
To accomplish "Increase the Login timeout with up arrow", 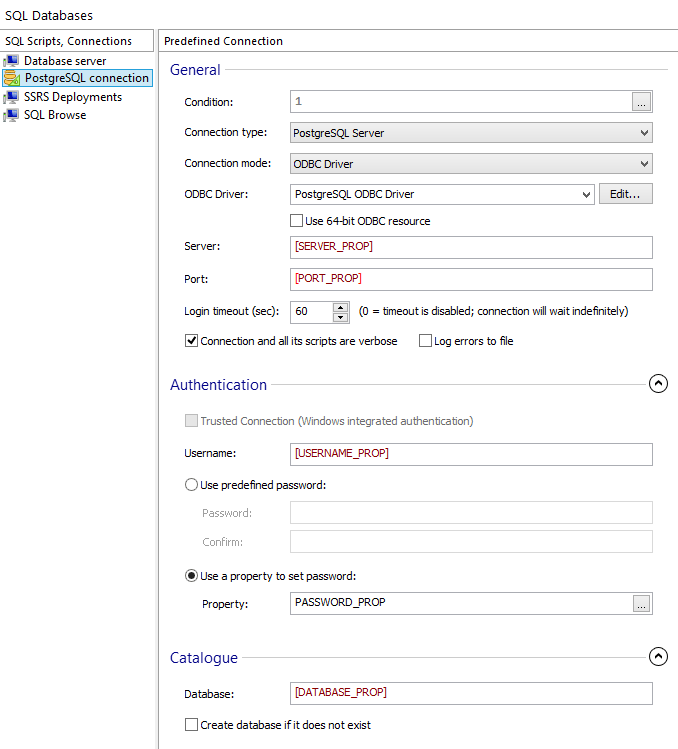I will click(x=340, y=308).
